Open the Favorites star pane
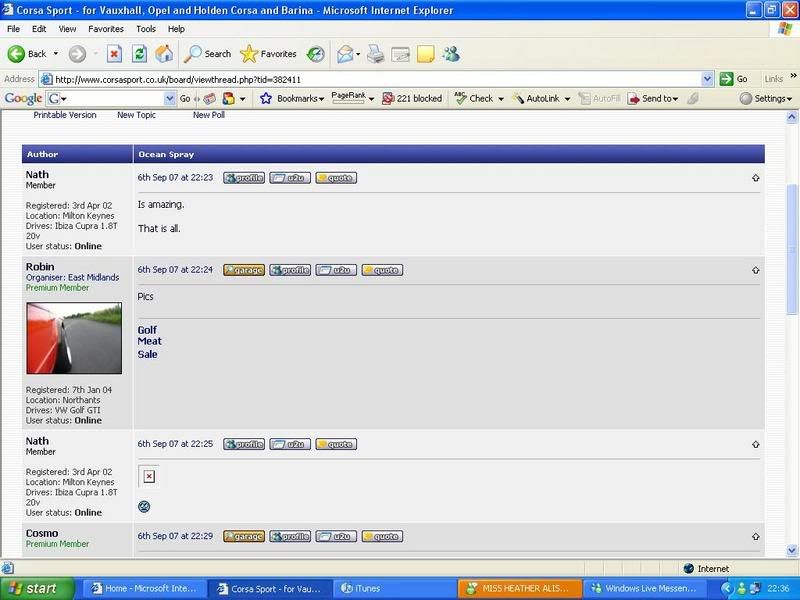 (x=268, y=54)
